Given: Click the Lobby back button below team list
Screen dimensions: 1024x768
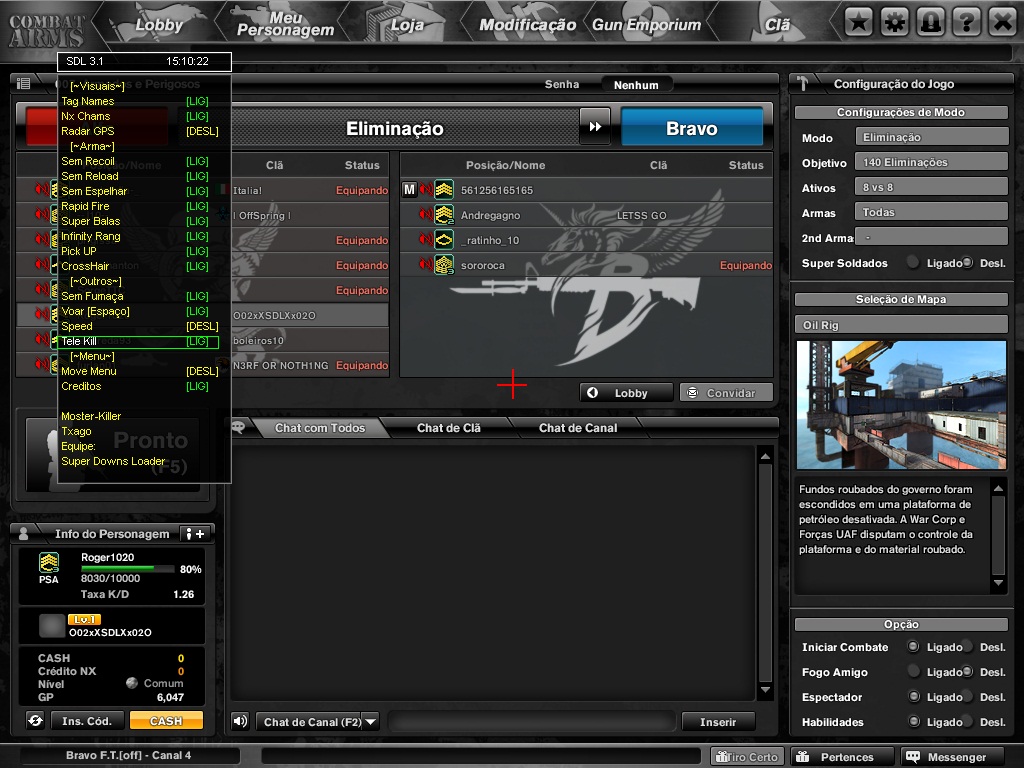Looking at the screenshot, I should click(x=626, y=392).
